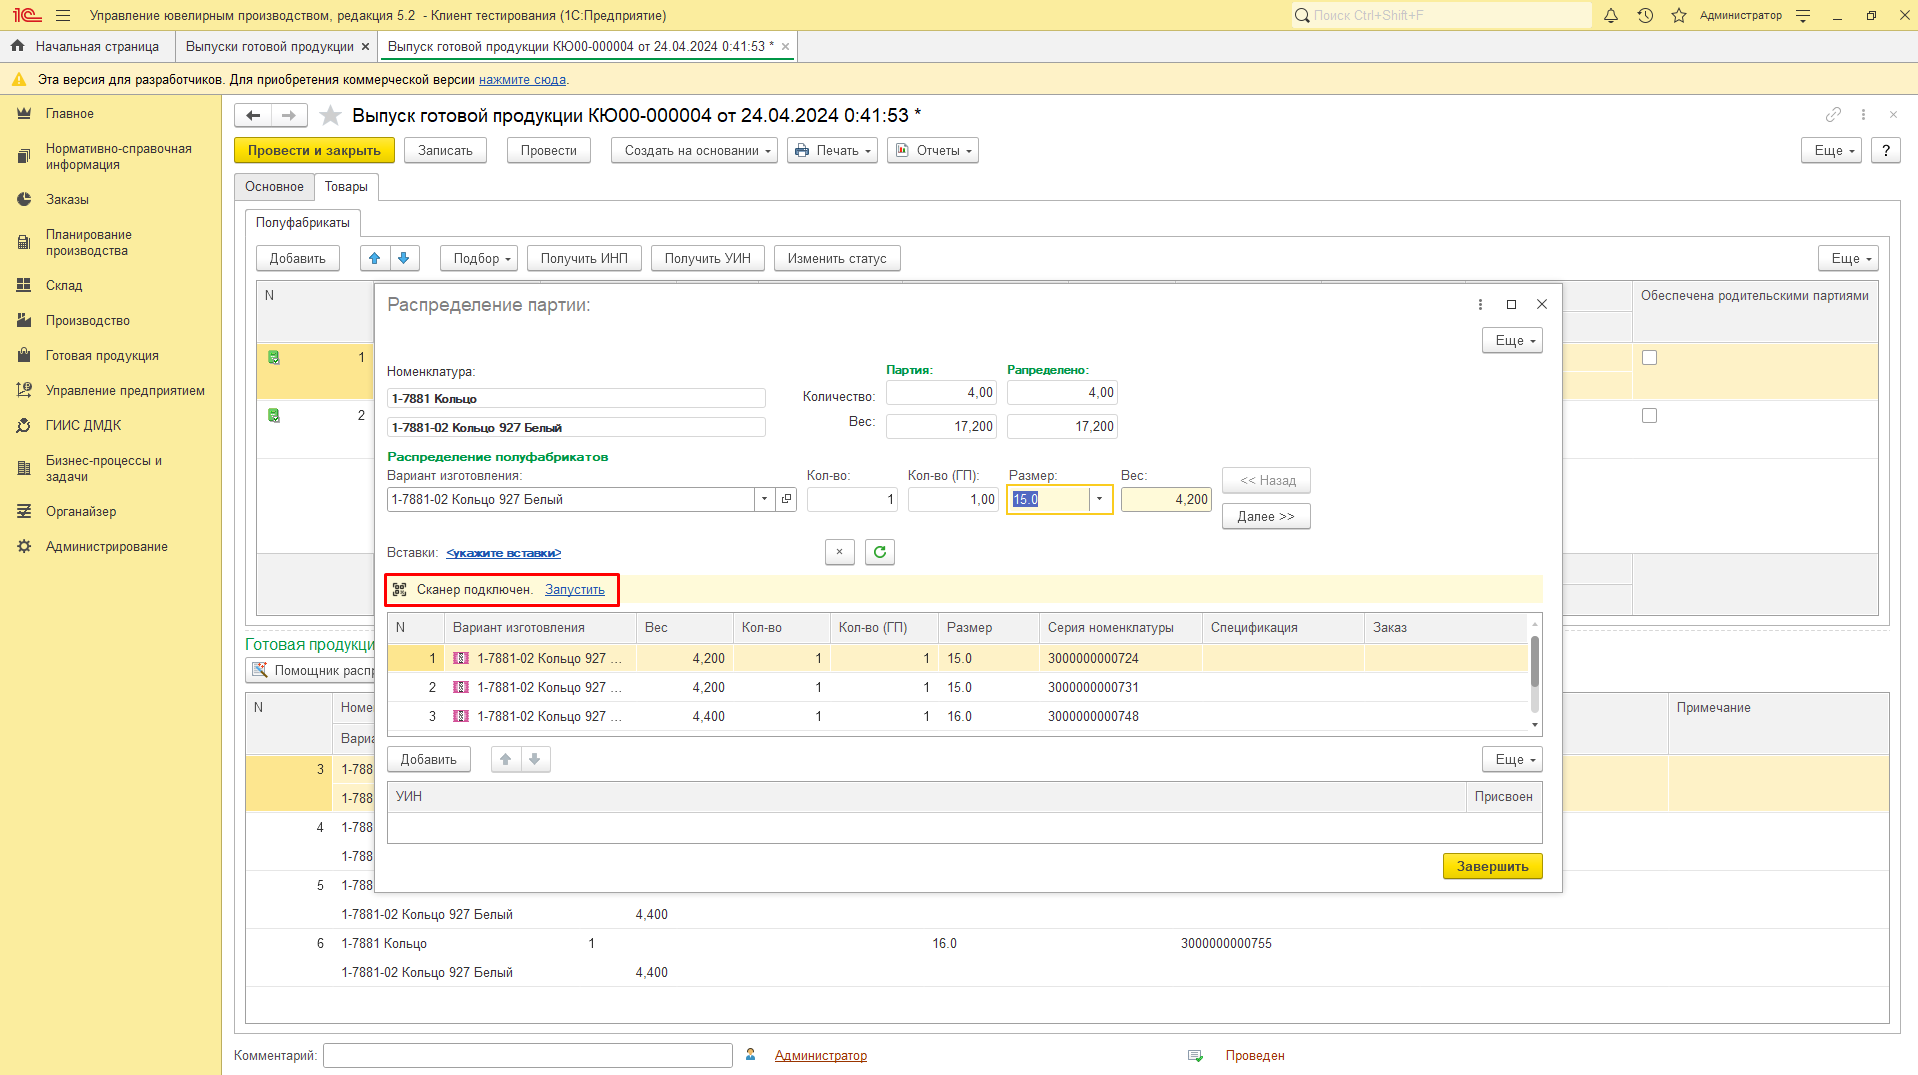Image resolution: width=1918 pixels, height=1075 pixels.
Task: Click the search field Поиск Ctrl+Shift+F
Action: (x=1441, y=15)
